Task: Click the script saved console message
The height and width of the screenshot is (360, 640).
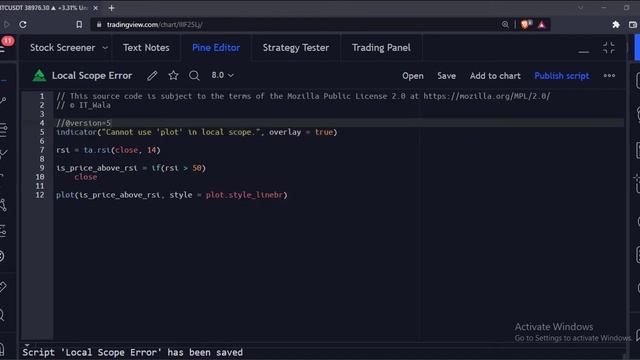Action: (x=132, y=352)
